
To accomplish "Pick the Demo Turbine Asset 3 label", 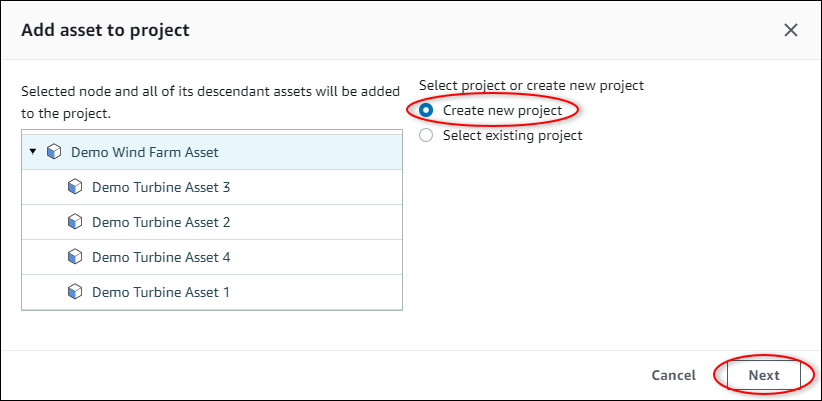I will point(161,187).
